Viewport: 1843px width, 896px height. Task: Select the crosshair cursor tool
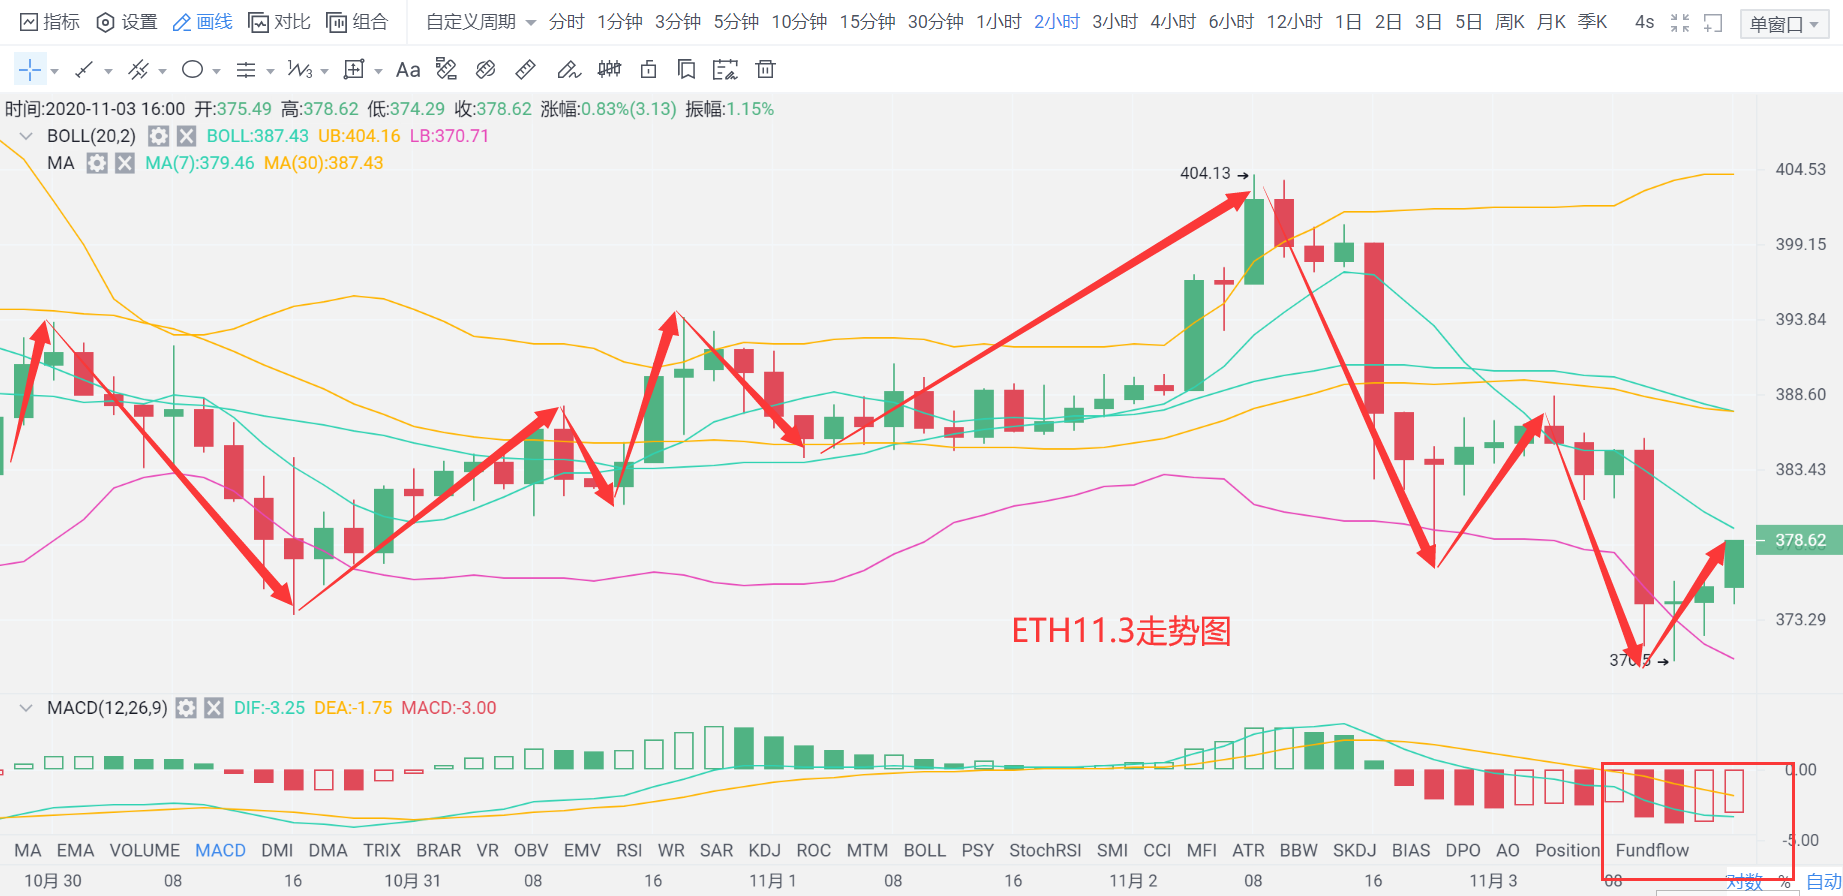[x=30, y=70]
